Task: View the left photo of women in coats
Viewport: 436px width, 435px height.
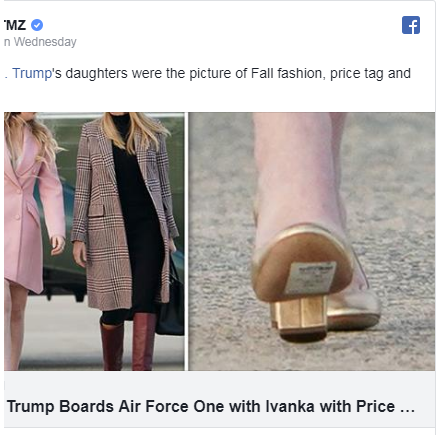Action: (94, 241)
